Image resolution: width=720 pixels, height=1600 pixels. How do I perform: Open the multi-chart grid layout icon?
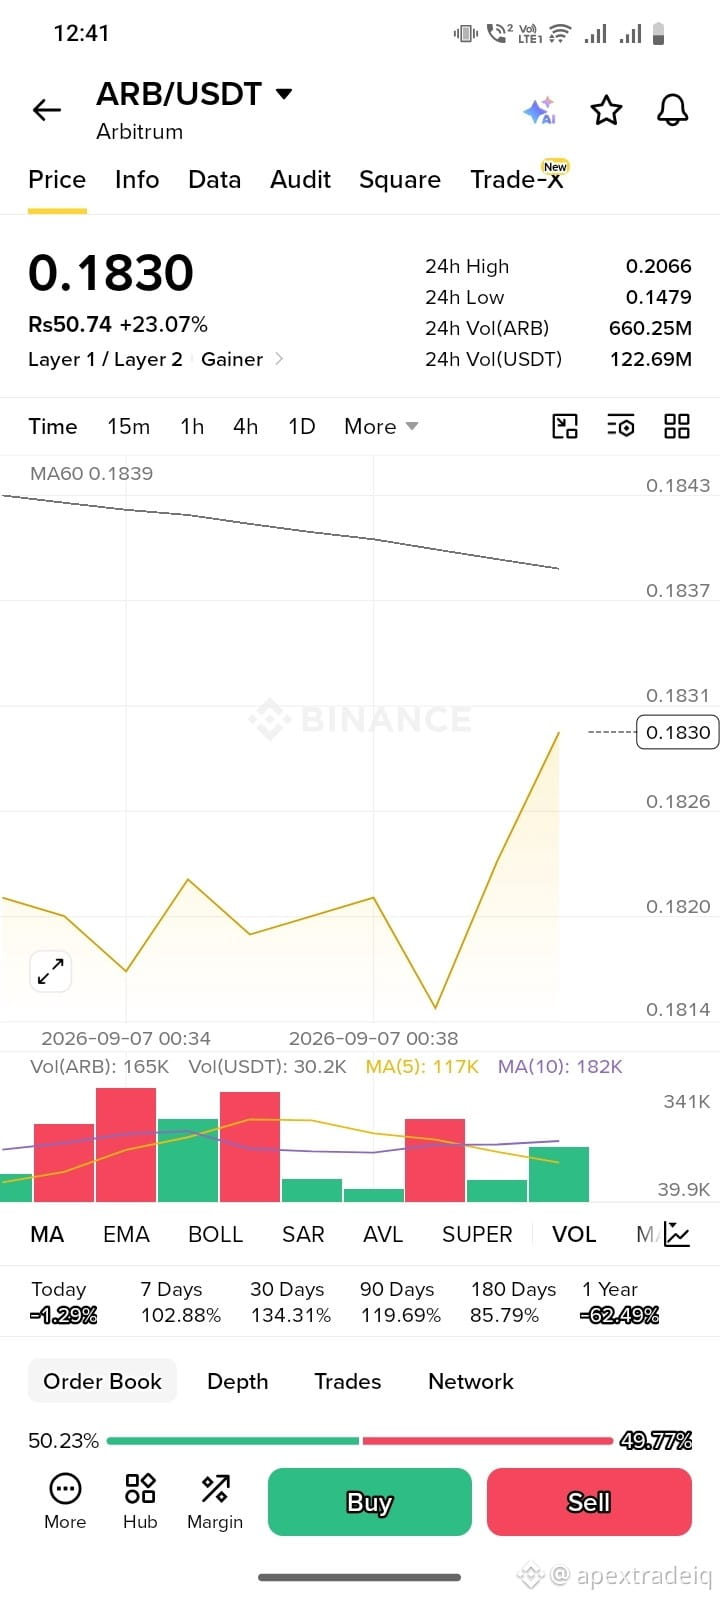(677, 426)
